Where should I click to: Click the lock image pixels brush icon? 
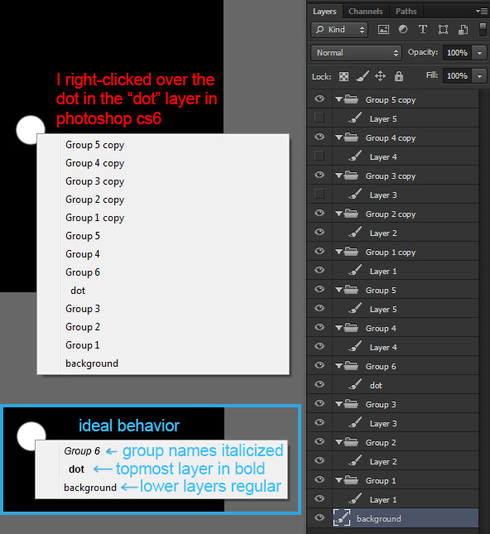tap(362, 76)
